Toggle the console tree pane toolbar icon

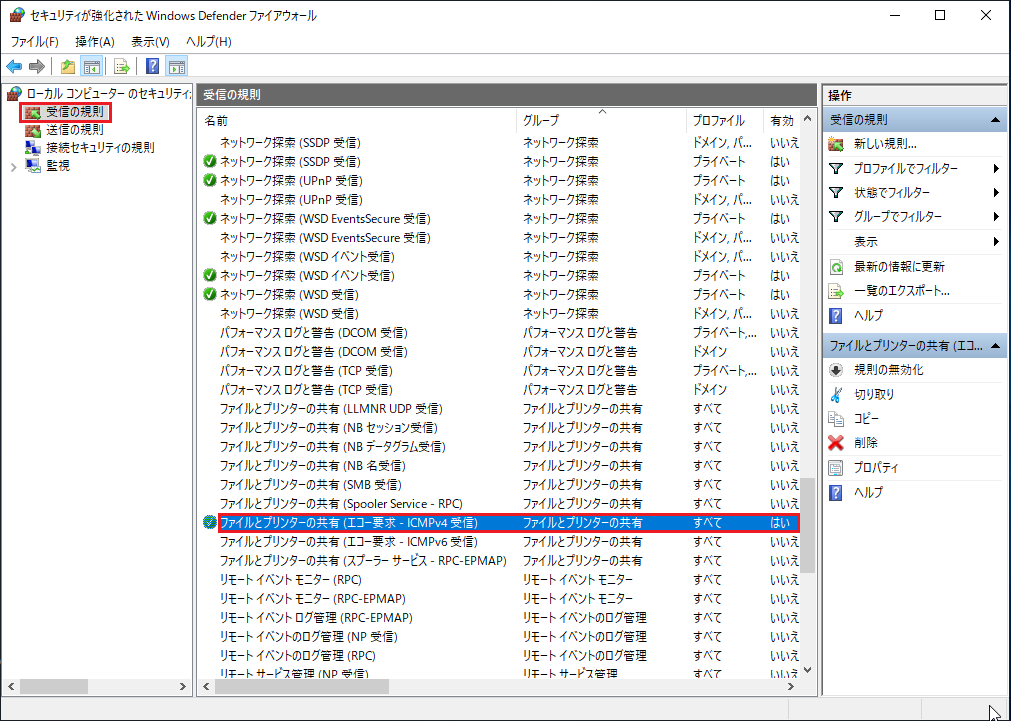92,66
